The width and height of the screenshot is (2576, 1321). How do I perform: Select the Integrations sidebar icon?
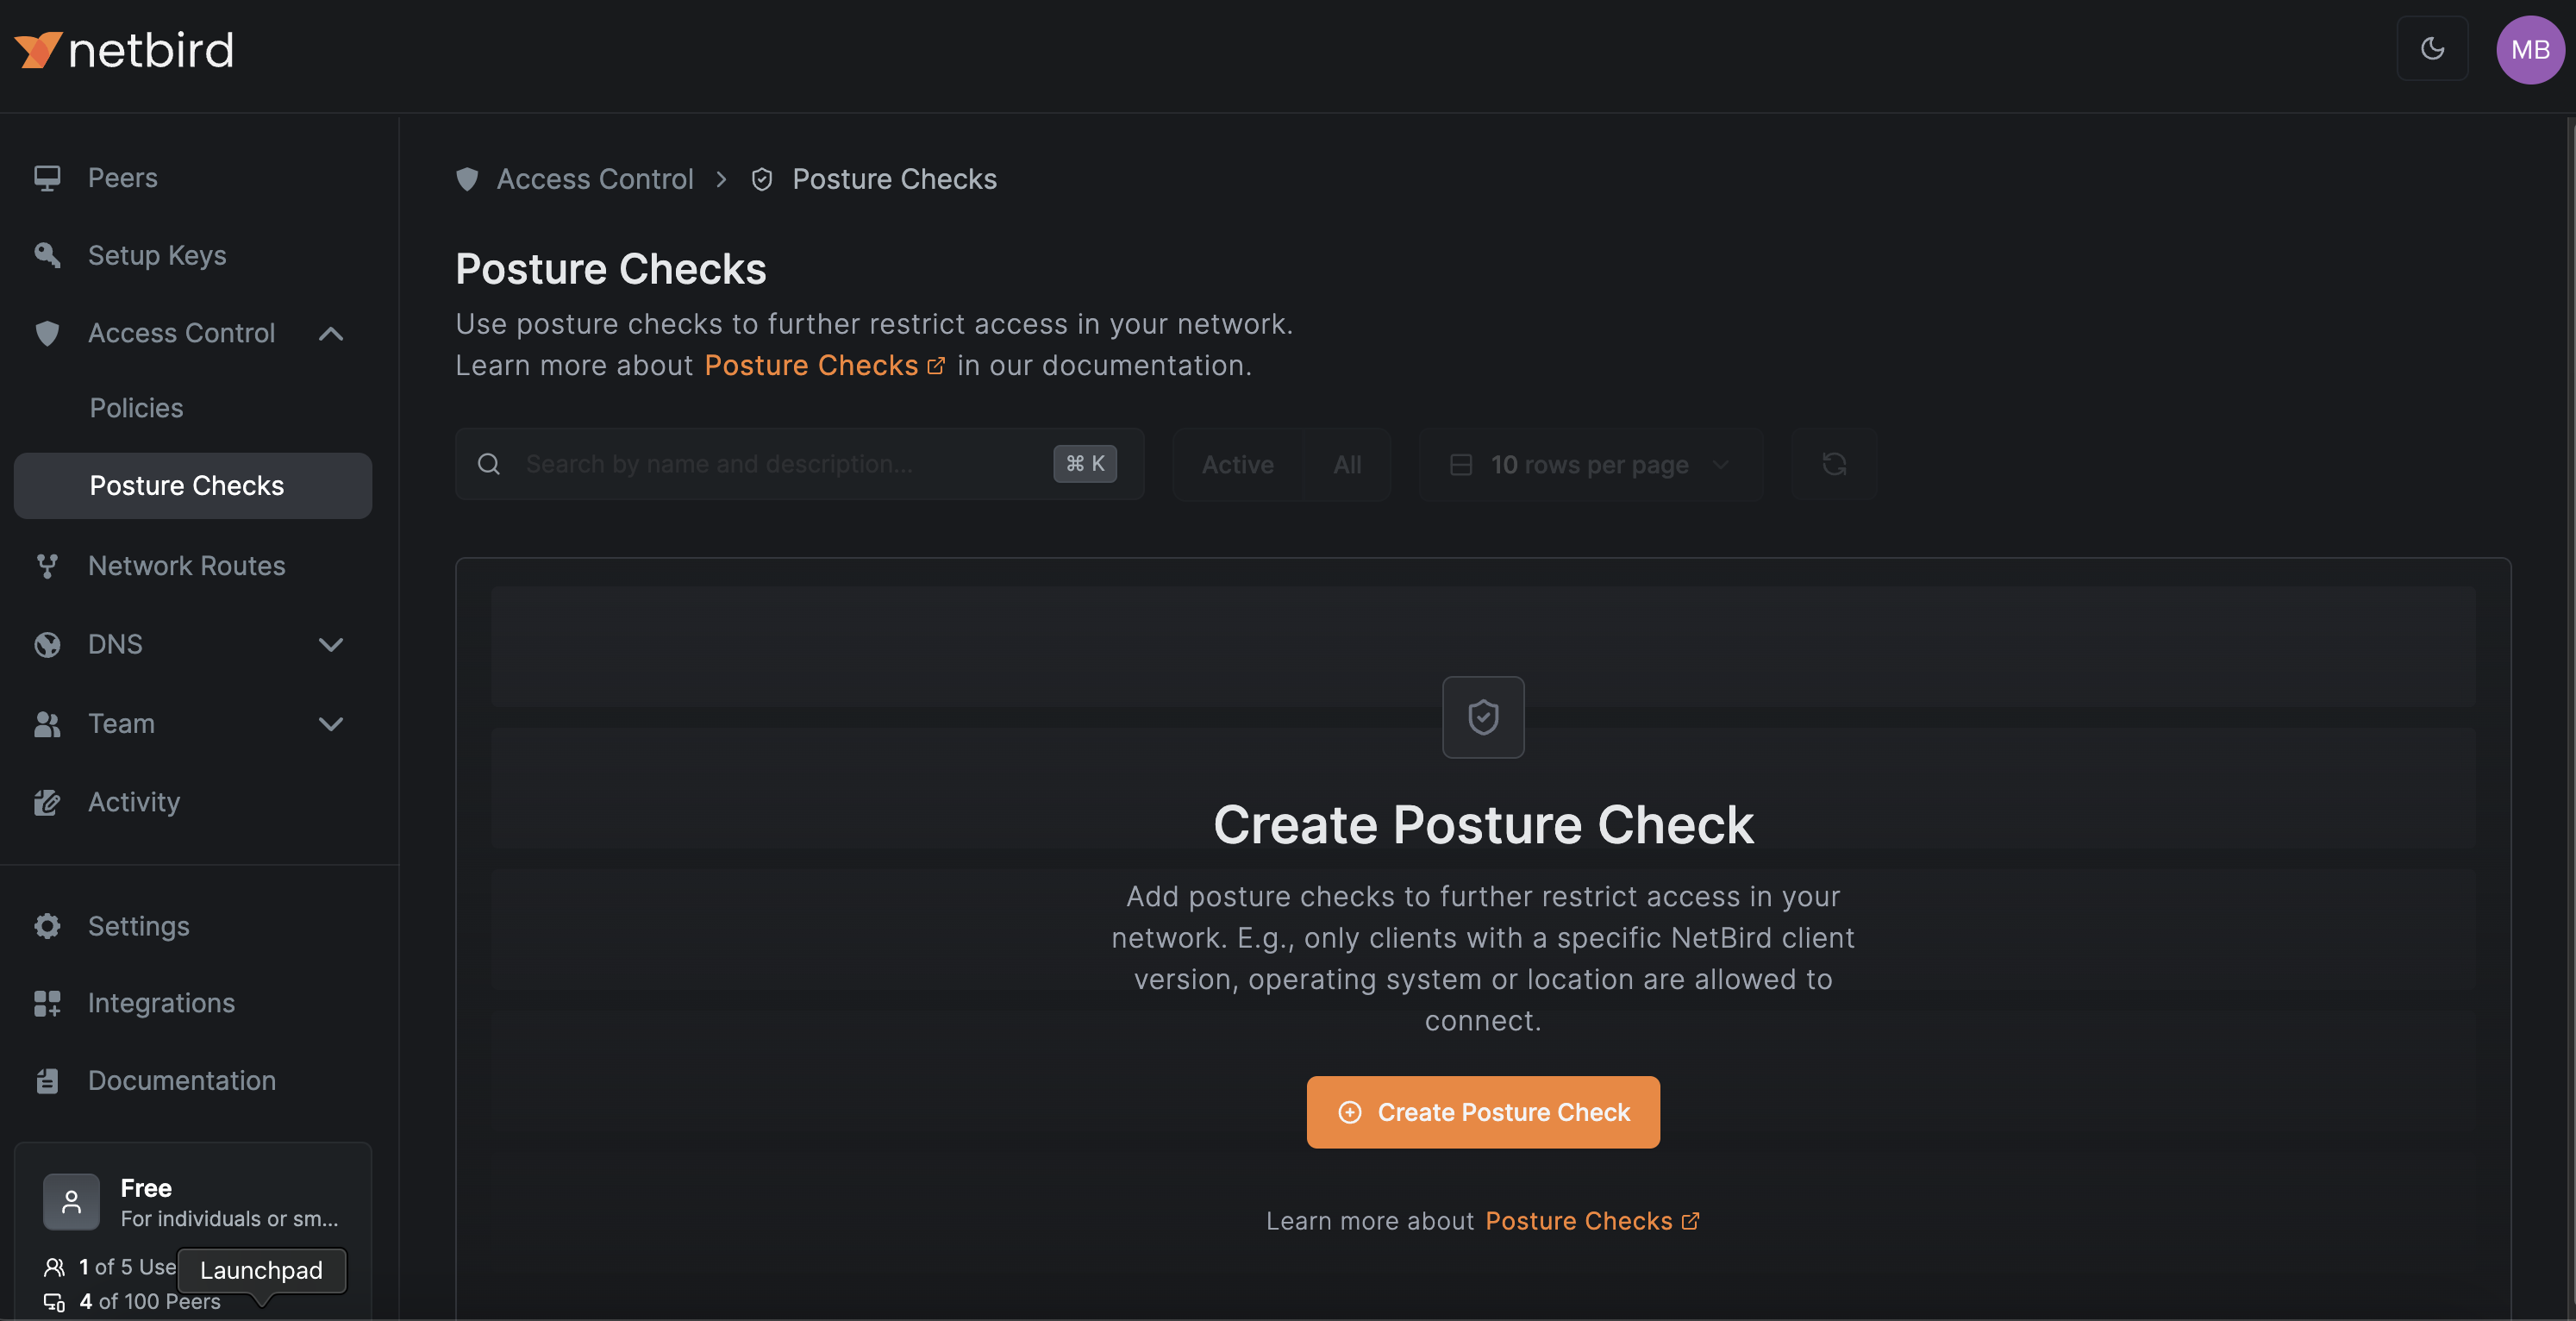47,1003
